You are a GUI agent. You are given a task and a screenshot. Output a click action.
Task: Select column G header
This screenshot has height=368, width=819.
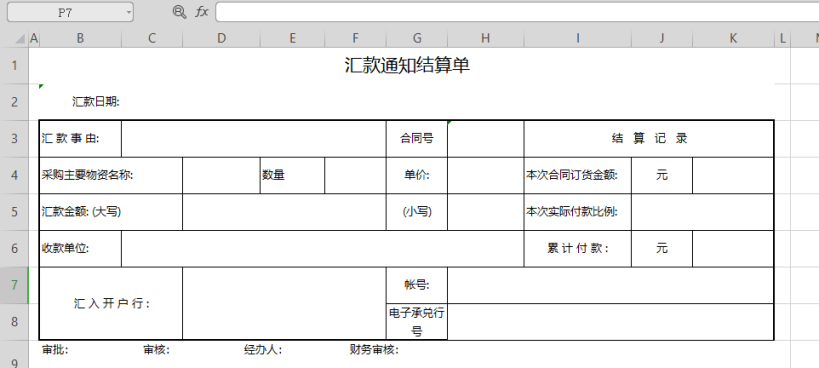tap(417, 38)
